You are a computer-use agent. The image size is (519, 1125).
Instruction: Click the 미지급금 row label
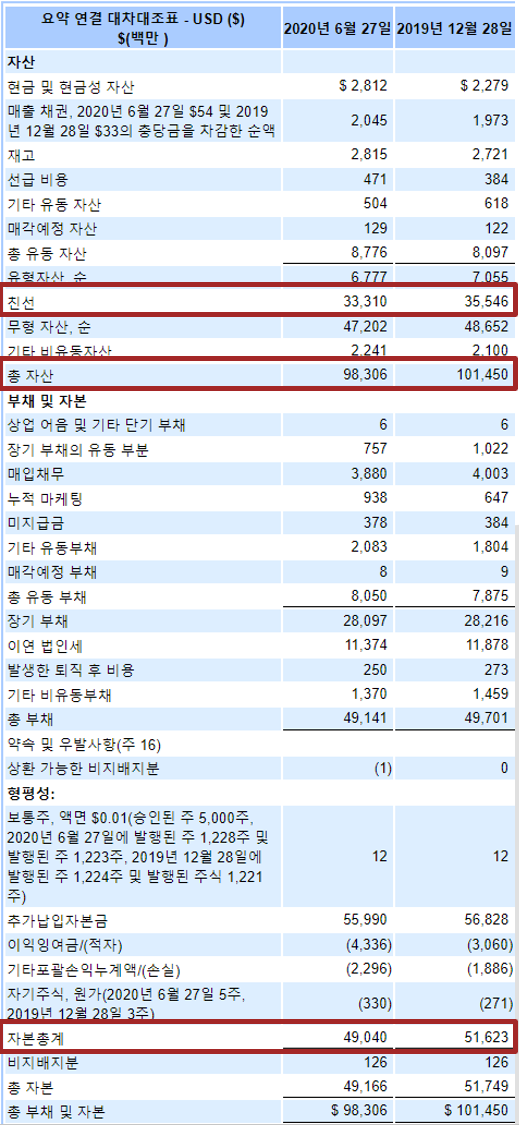[x=33, y=524]
